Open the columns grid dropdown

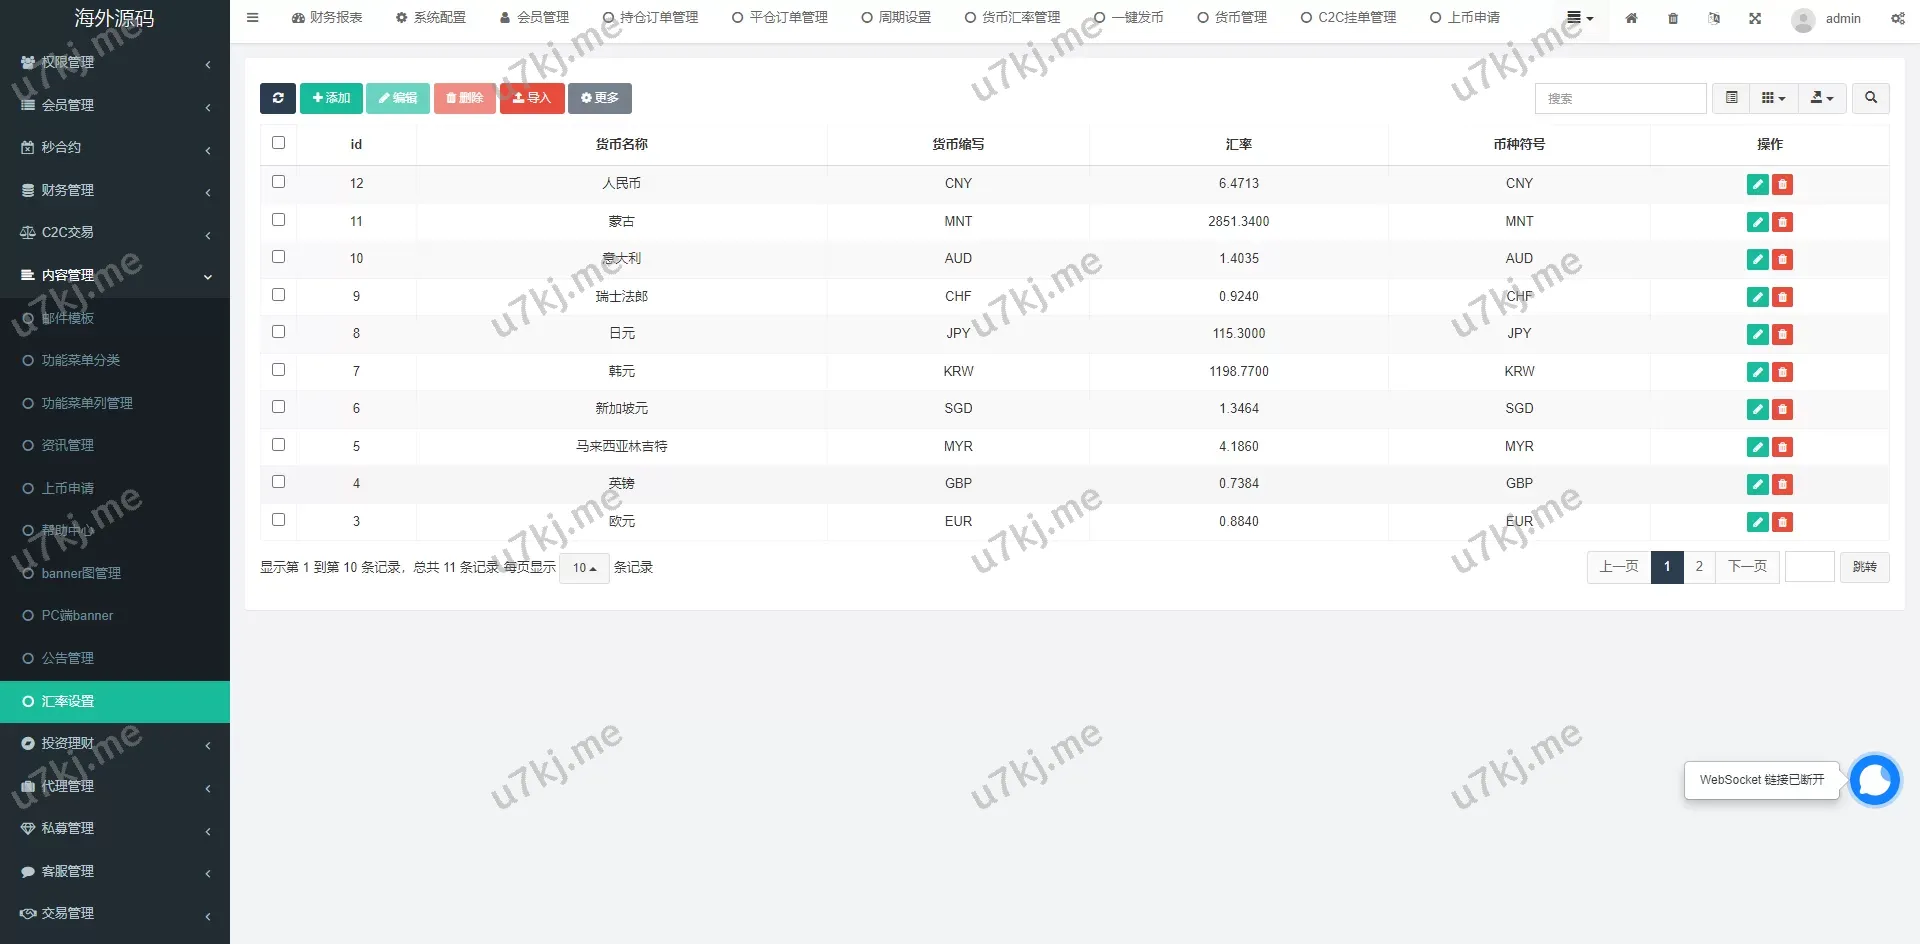pyautogui.click(x=1773, y=98)
